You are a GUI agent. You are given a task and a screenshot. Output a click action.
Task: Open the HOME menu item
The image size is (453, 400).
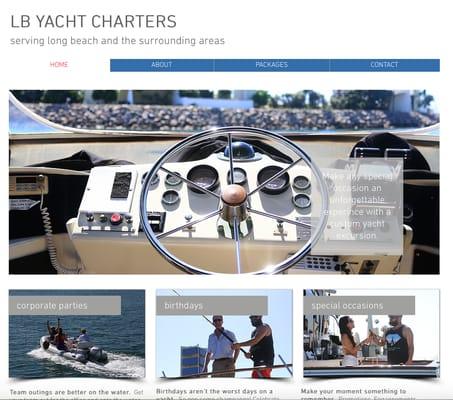59,65
